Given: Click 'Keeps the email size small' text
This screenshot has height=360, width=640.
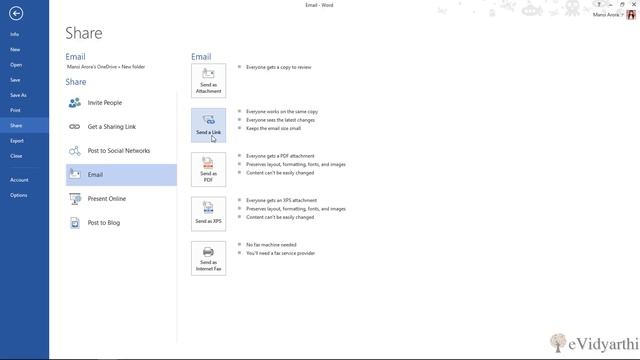Looking at the screenshot, I should [x=273, y=128].
